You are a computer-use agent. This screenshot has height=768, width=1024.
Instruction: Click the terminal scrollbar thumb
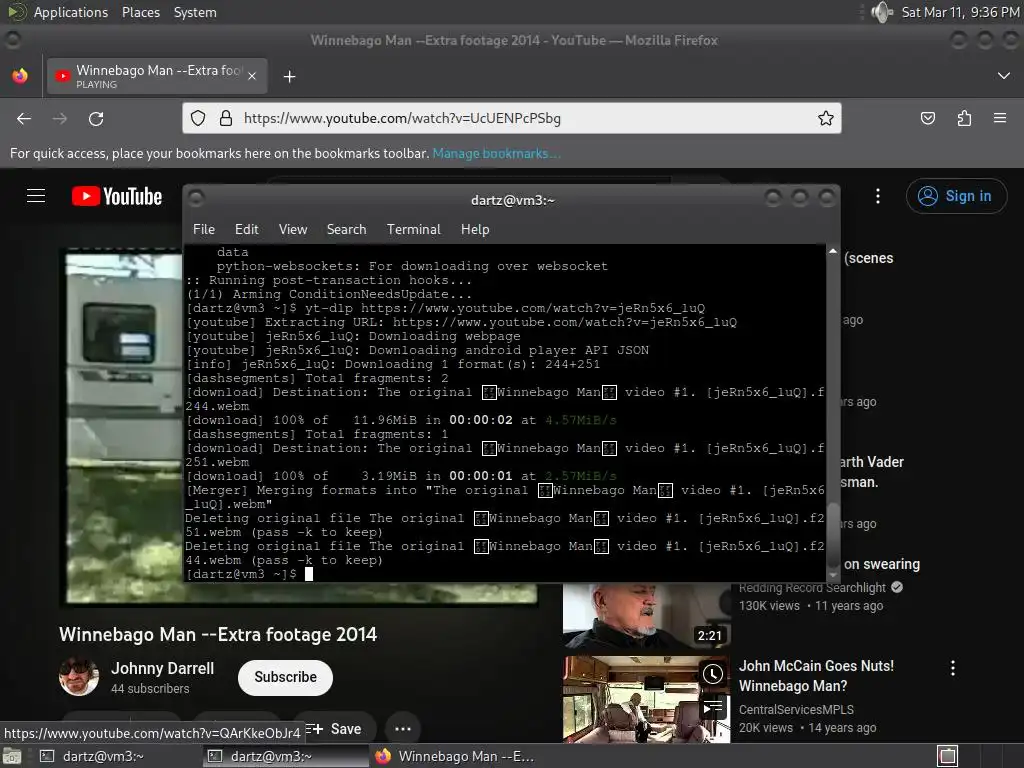[x=833, y=536]
